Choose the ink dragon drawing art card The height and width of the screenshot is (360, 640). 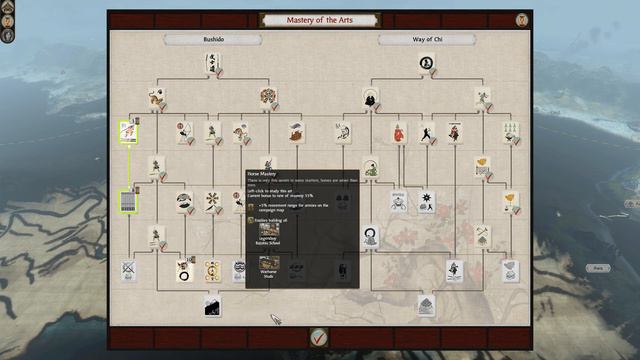coord(343,133)
